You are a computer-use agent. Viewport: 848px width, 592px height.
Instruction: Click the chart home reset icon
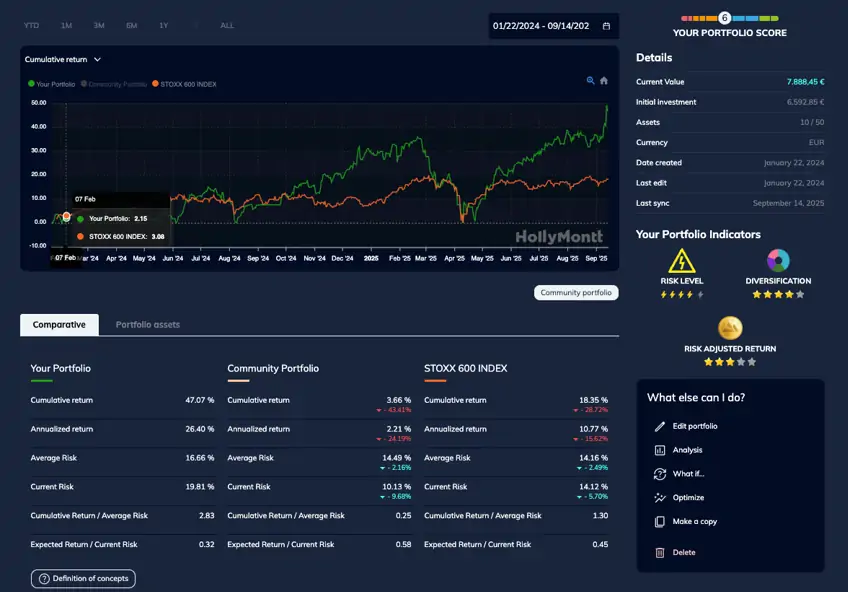click(x=604, y=81)
